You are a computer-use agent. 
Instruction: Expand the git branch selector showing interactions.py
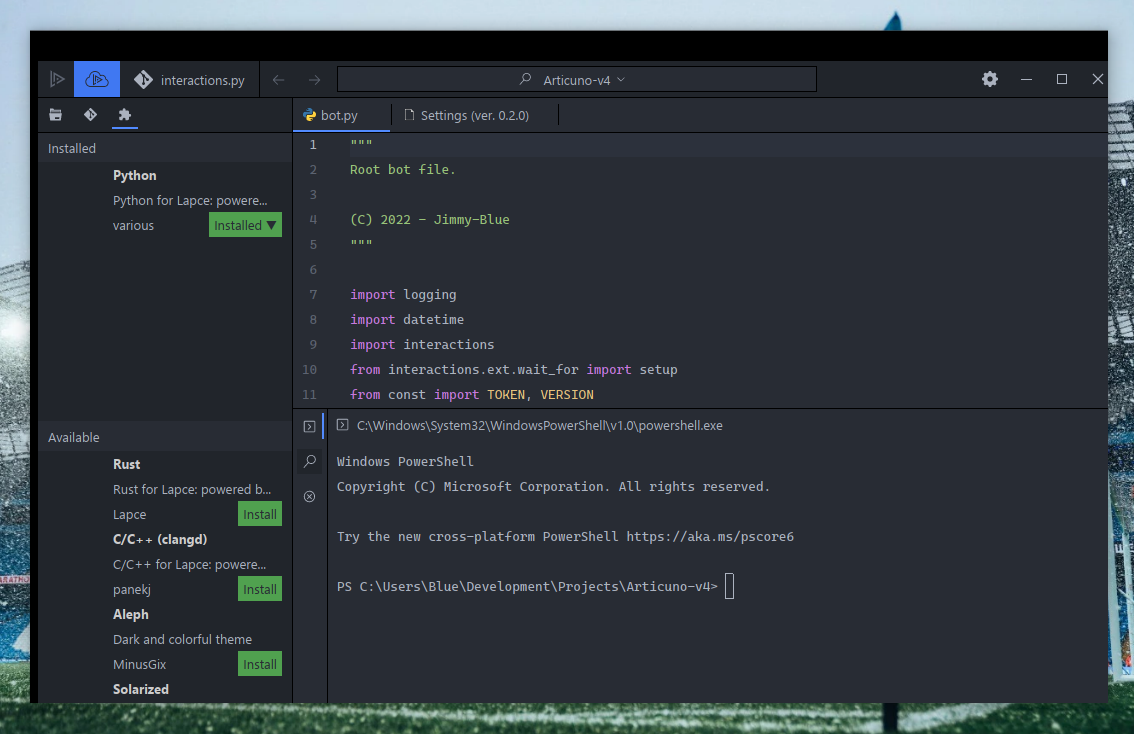pyautogui.click(x=190, y=79)
